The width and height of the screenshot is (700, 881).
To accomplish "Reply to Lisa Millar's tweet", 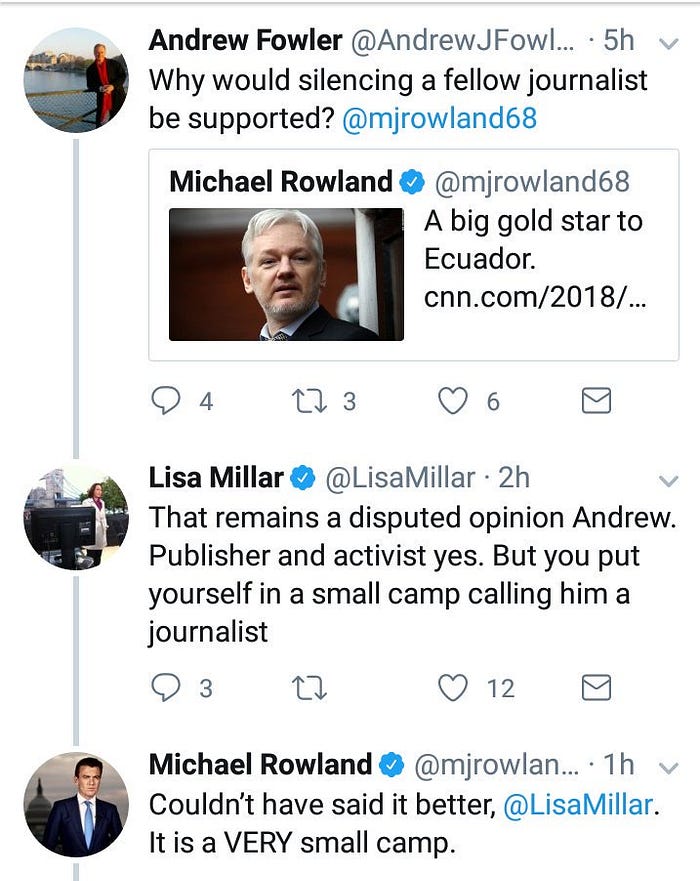I will pyautogui.click(x=166, y=688).
